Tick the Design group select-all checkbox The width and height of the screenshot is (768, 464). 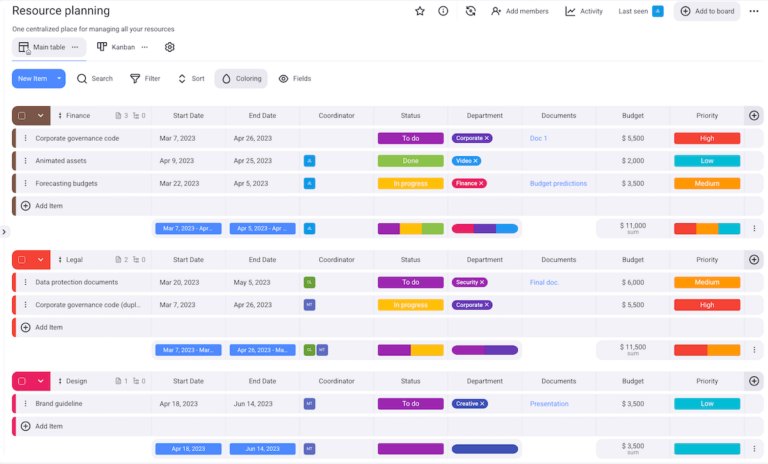click(22, 381)
